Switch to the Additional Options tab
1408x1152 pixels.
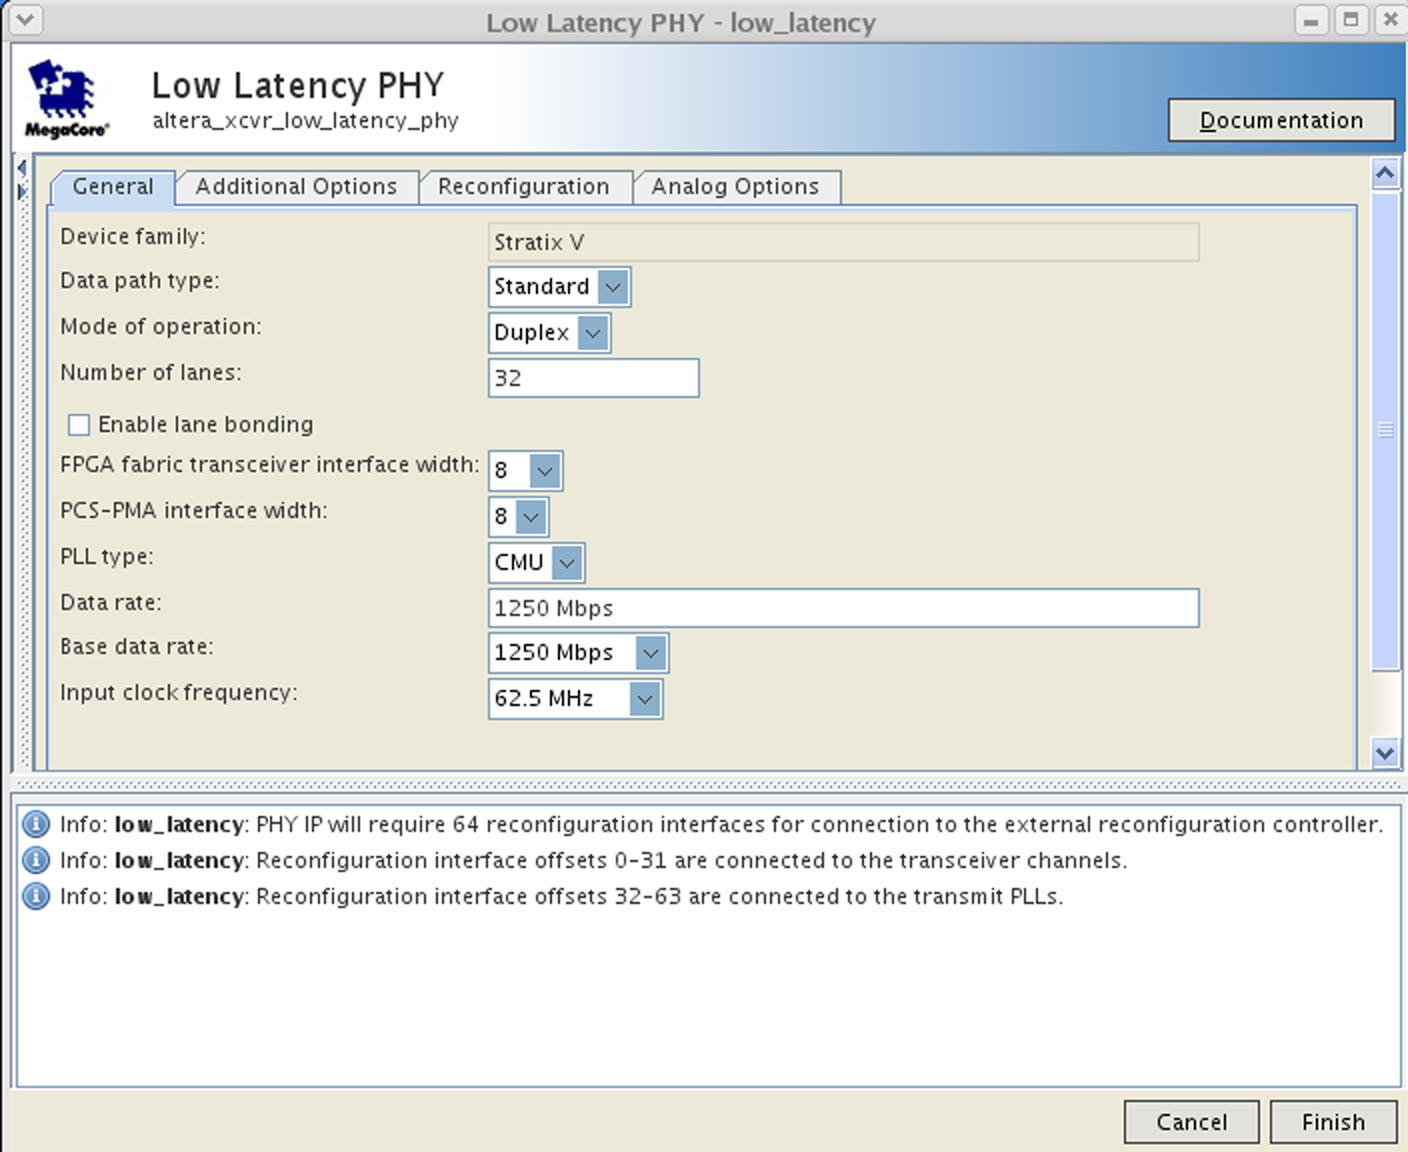pyautogui.click(x=297, y=187)
